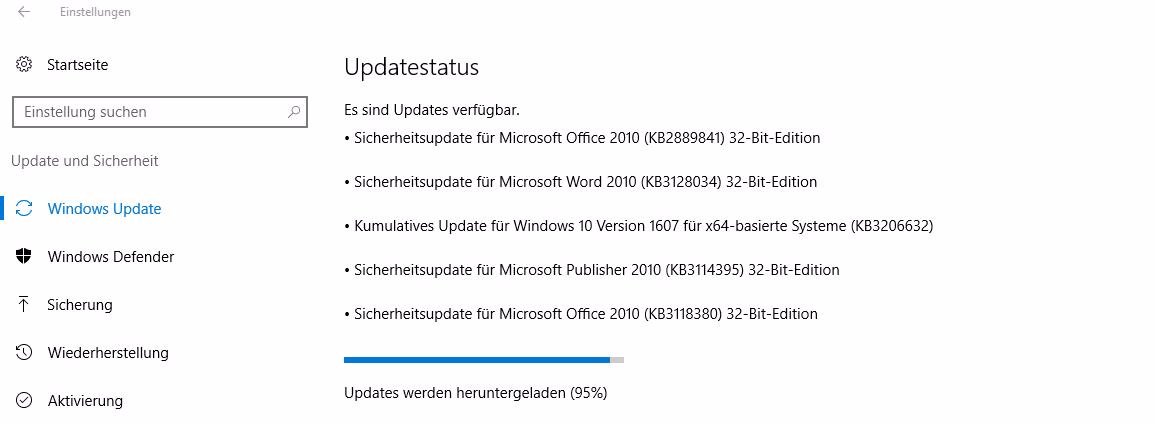The width and height of the screenshot is (1155, 424).
Task: Focus the Einstellung suchen search box
Action: 160,112
